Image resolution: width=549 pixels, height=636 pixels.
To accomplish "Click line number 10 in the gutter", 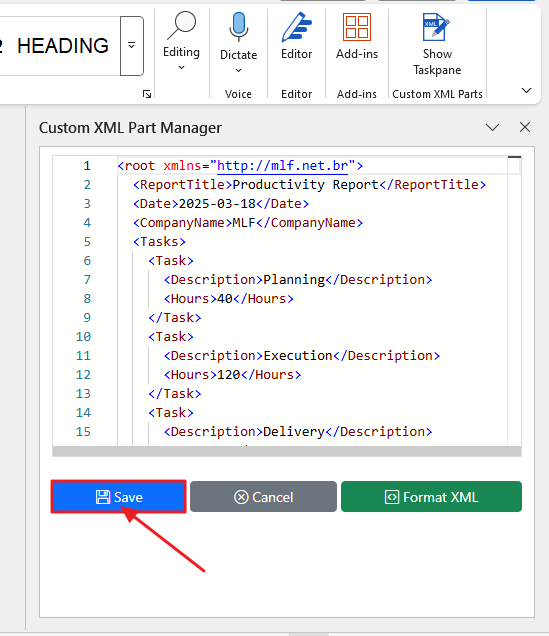I will coord(83,337).
